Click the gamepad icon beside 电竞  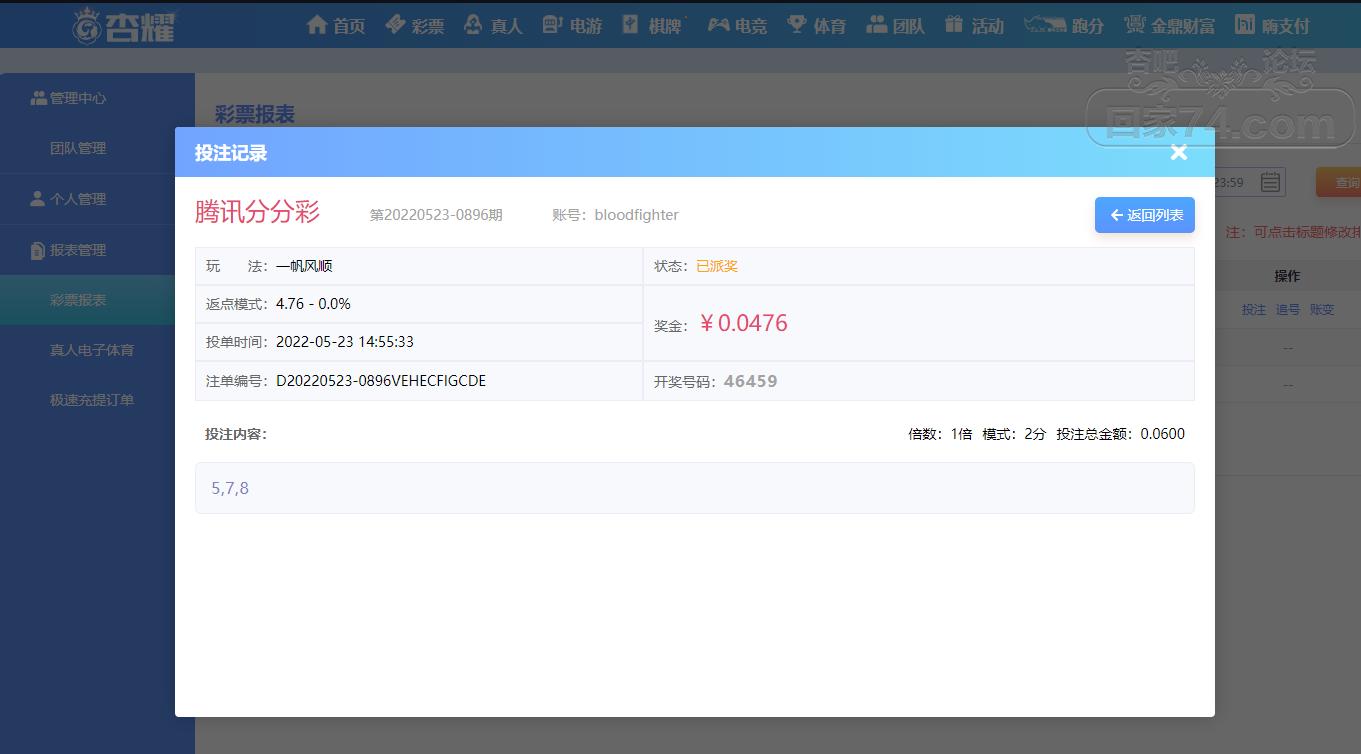point(718,24)
